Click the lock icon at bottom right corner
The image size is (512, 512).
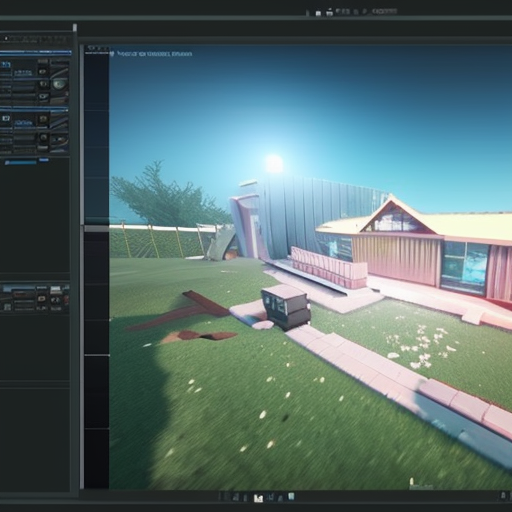click(503, 496)
